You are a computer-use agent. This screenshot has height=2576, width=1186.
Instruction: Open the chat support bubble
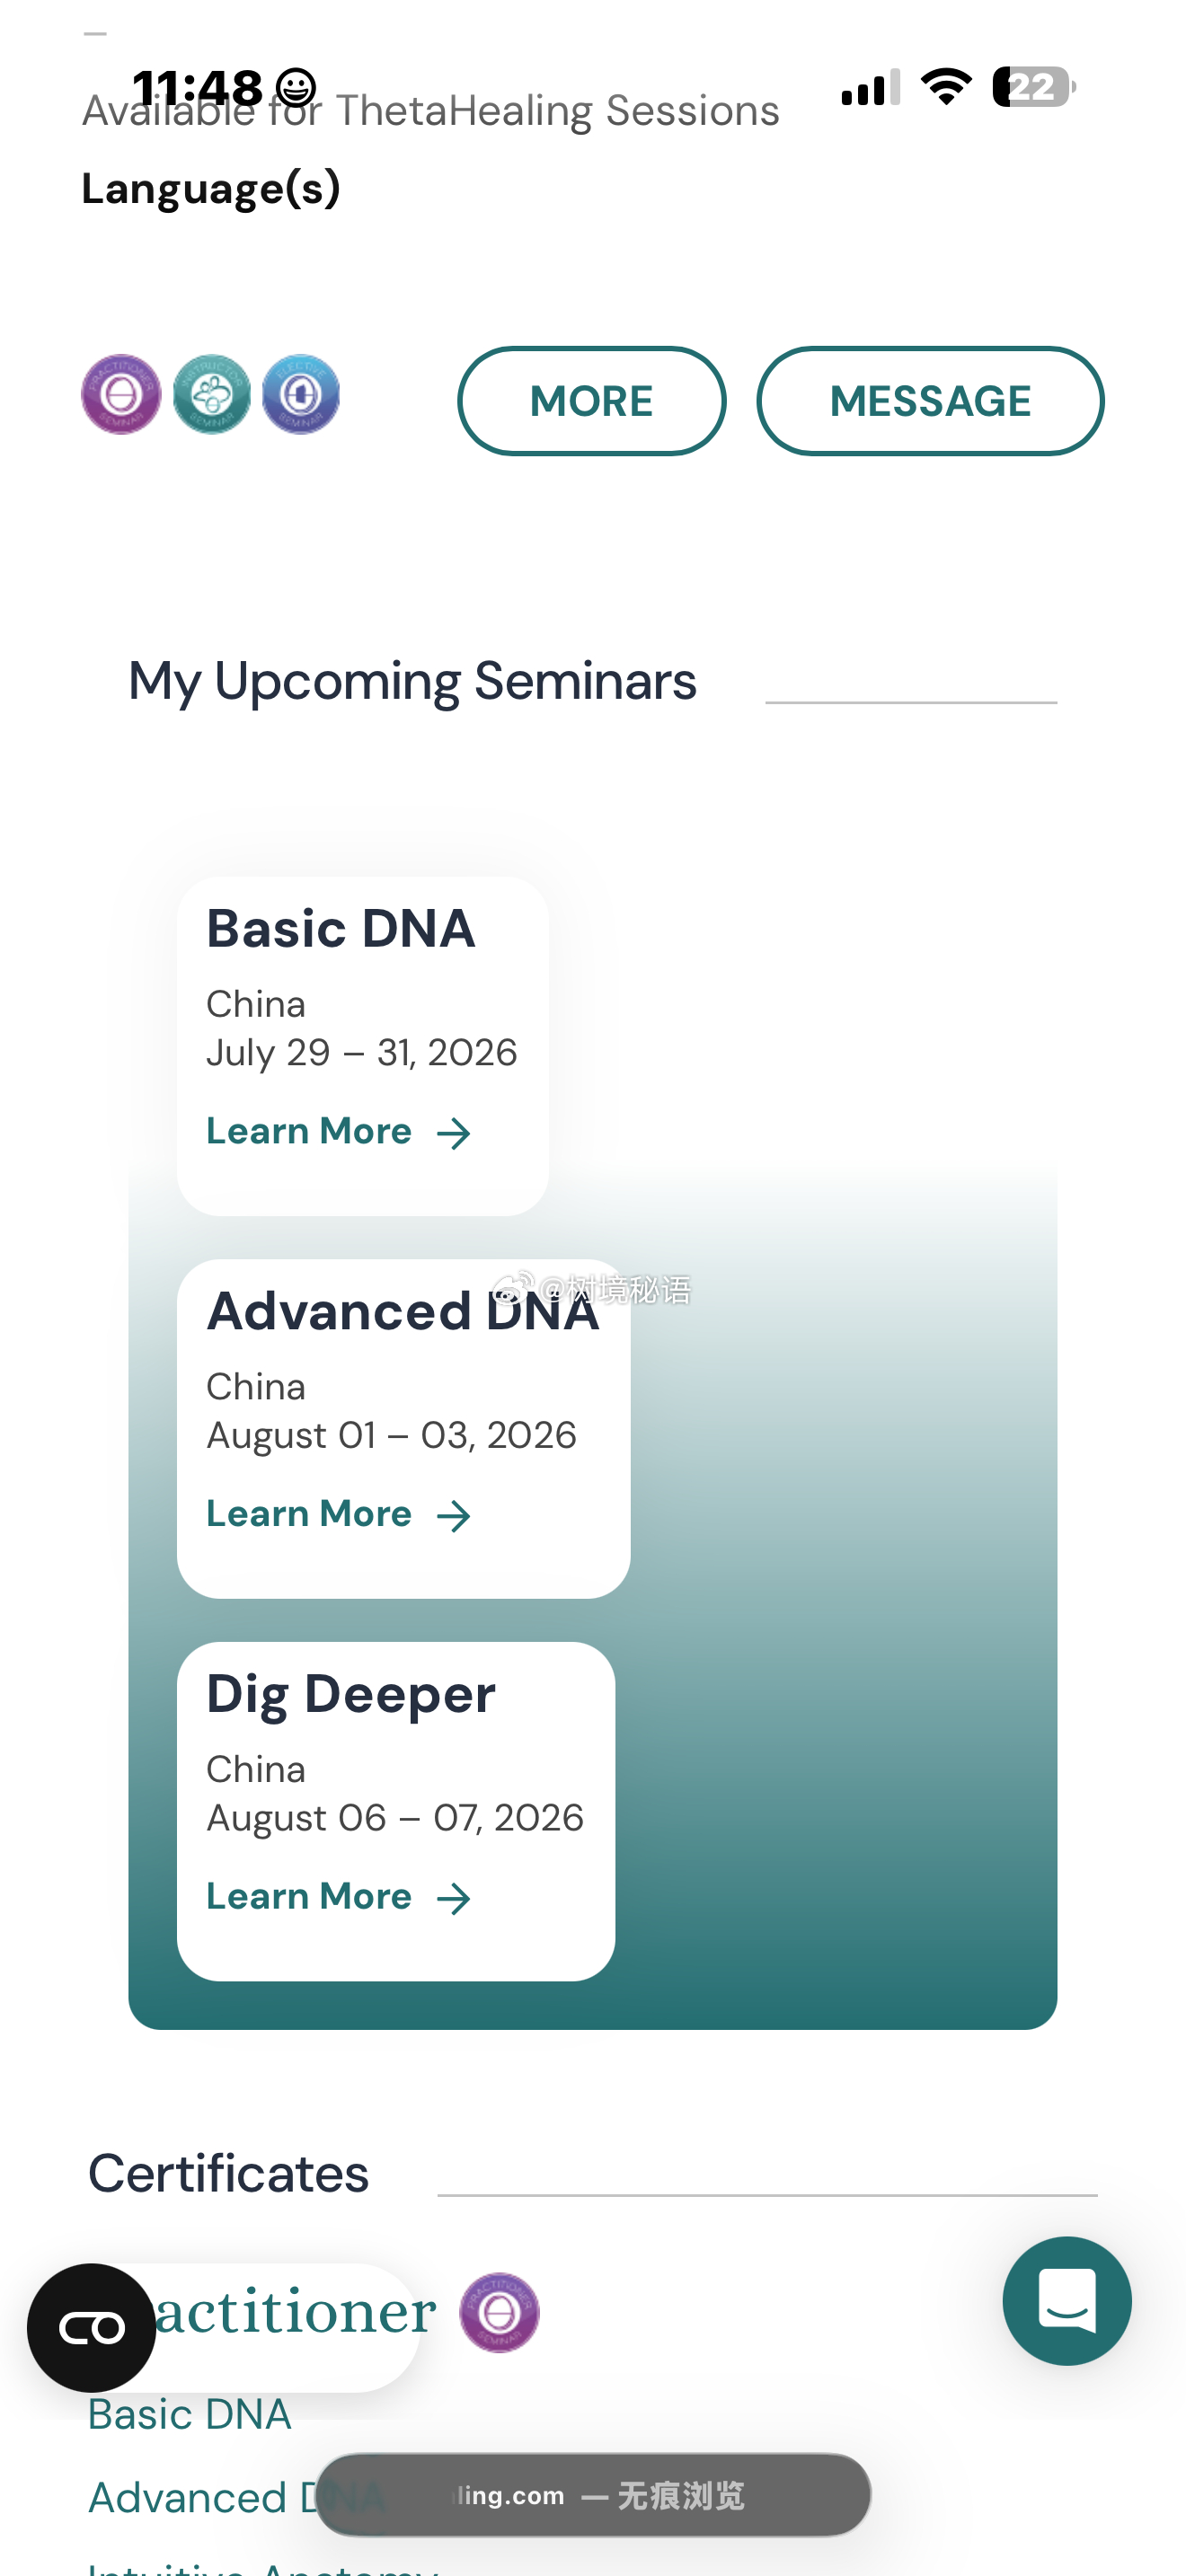click(x=1067, y=2301)
